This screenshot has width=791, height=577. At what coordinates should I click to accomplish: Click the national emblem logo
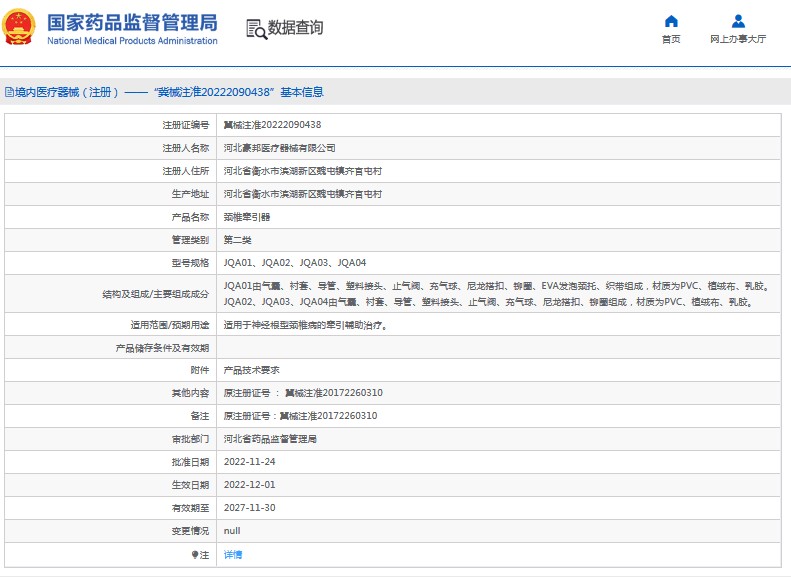coord(19,27)
